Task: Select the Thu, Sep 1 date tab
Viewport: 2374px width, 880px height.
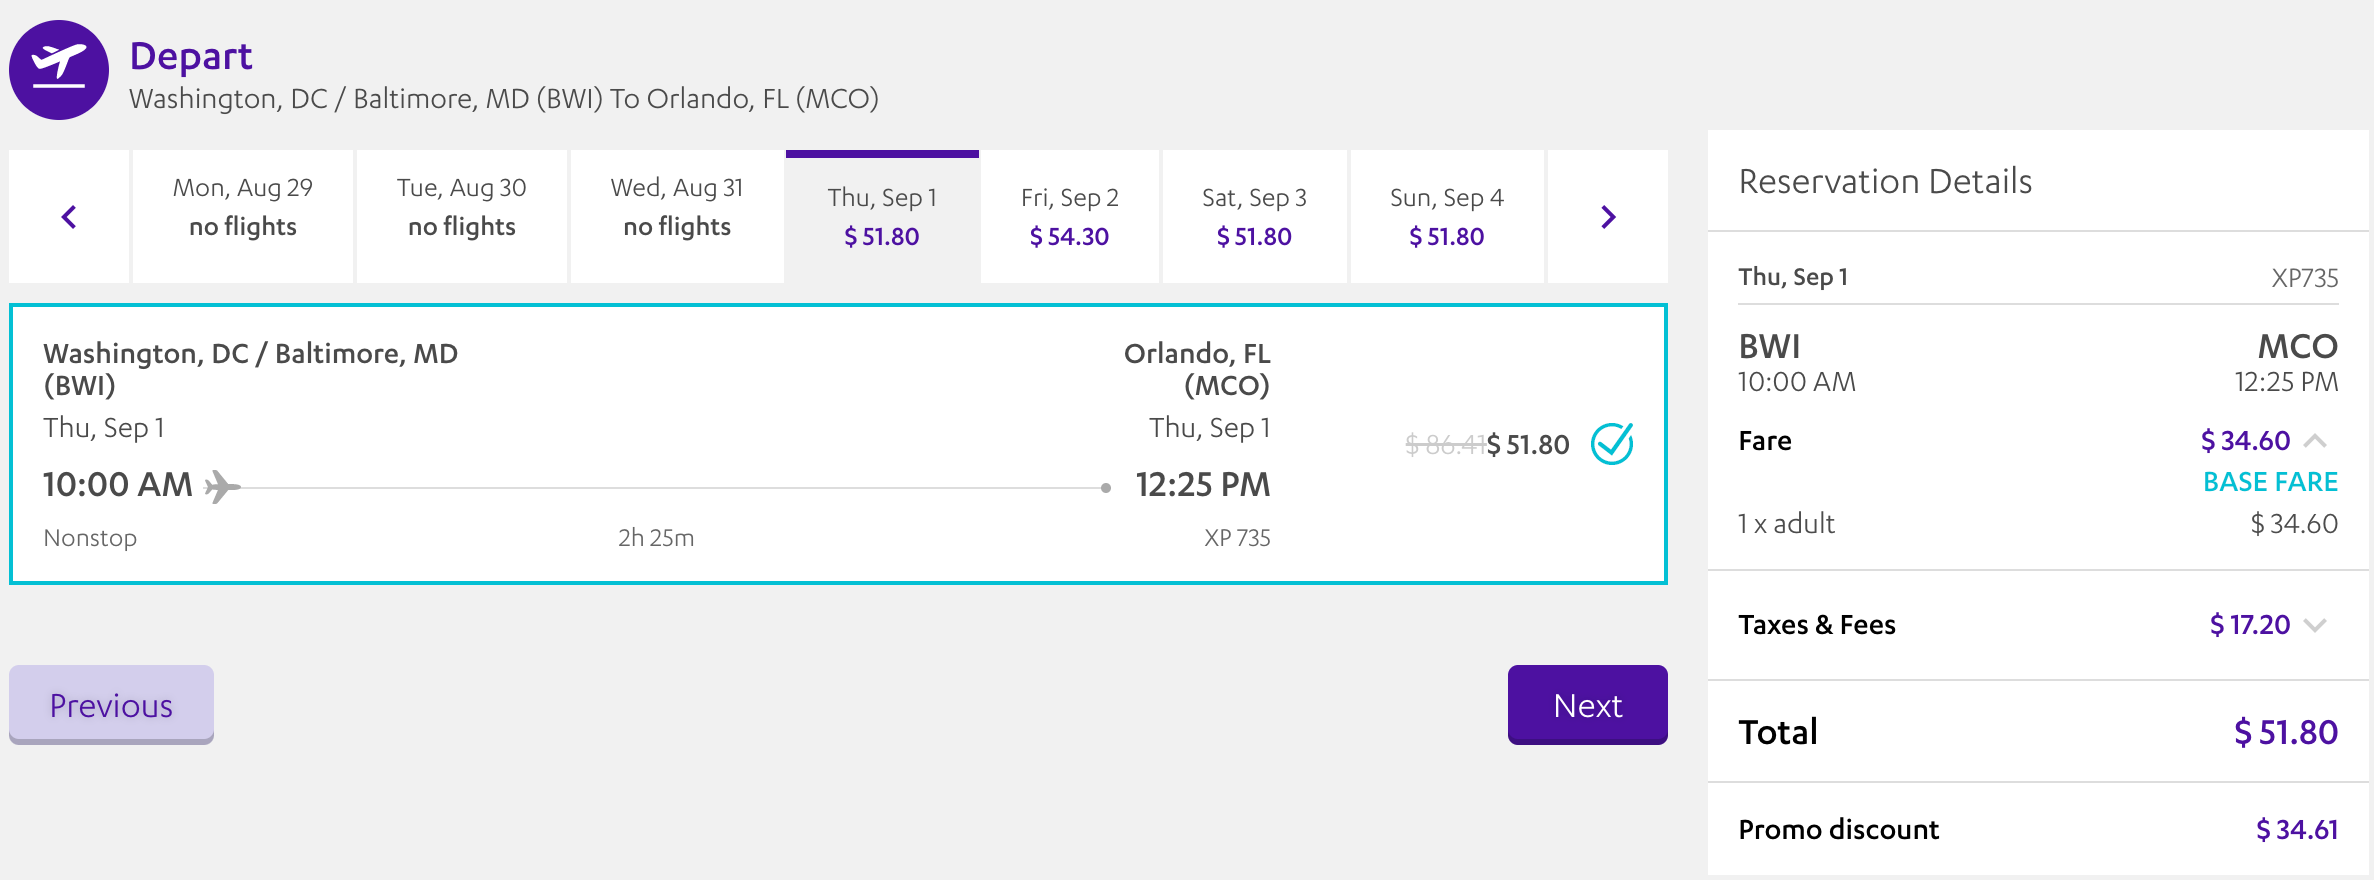Action: pos(882,217)
